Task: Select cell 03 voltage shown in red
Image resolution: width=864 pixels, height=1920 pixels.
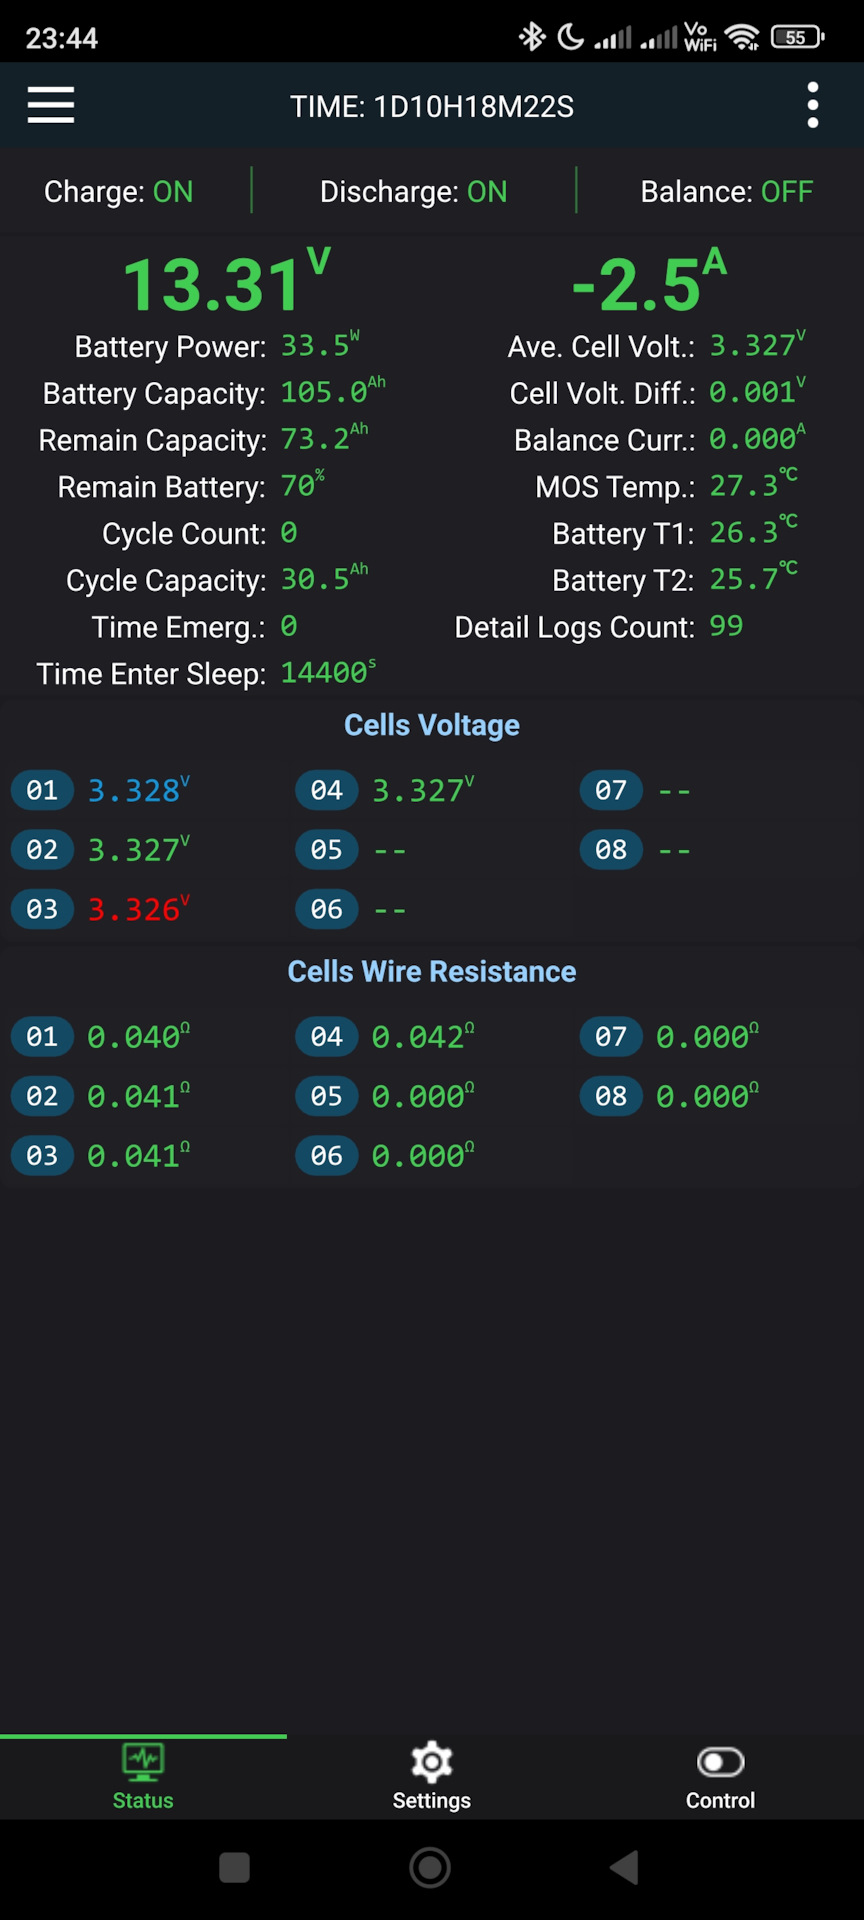Action: (137, 909)
